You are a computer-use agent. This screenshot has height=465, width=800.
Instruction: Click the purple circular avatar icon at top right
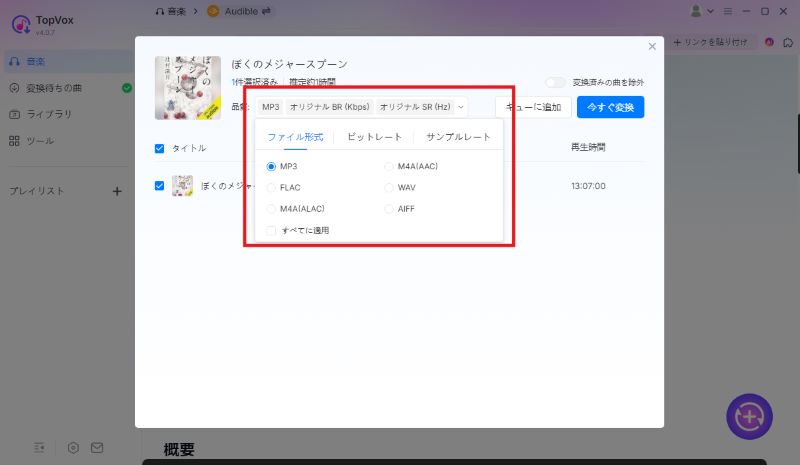769,42
